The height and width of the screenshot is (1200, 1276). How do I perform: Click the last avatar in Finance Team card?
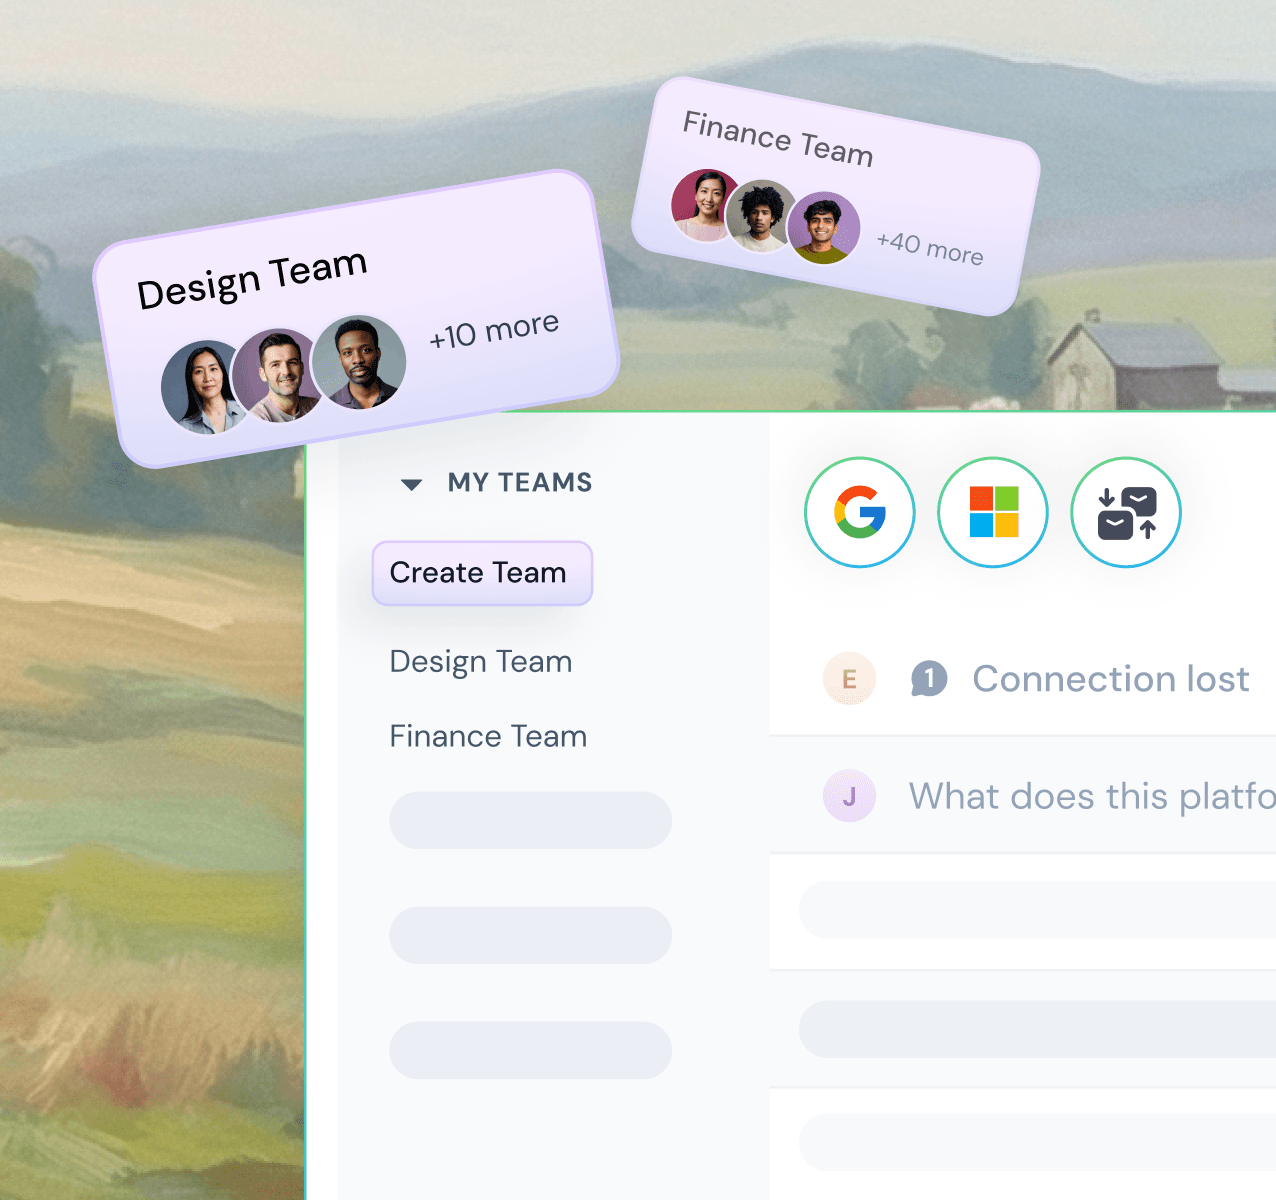pyautogui.click(x=824, y=228)
